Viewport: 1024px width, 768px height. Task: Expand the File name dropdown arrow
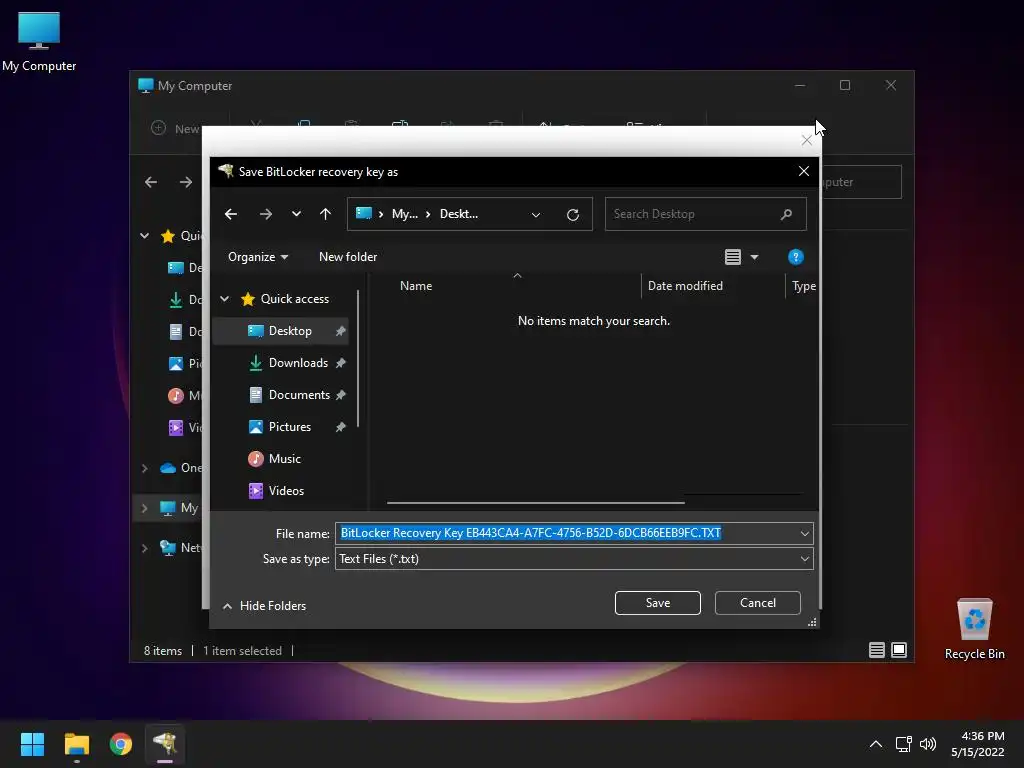pos(805,534)
